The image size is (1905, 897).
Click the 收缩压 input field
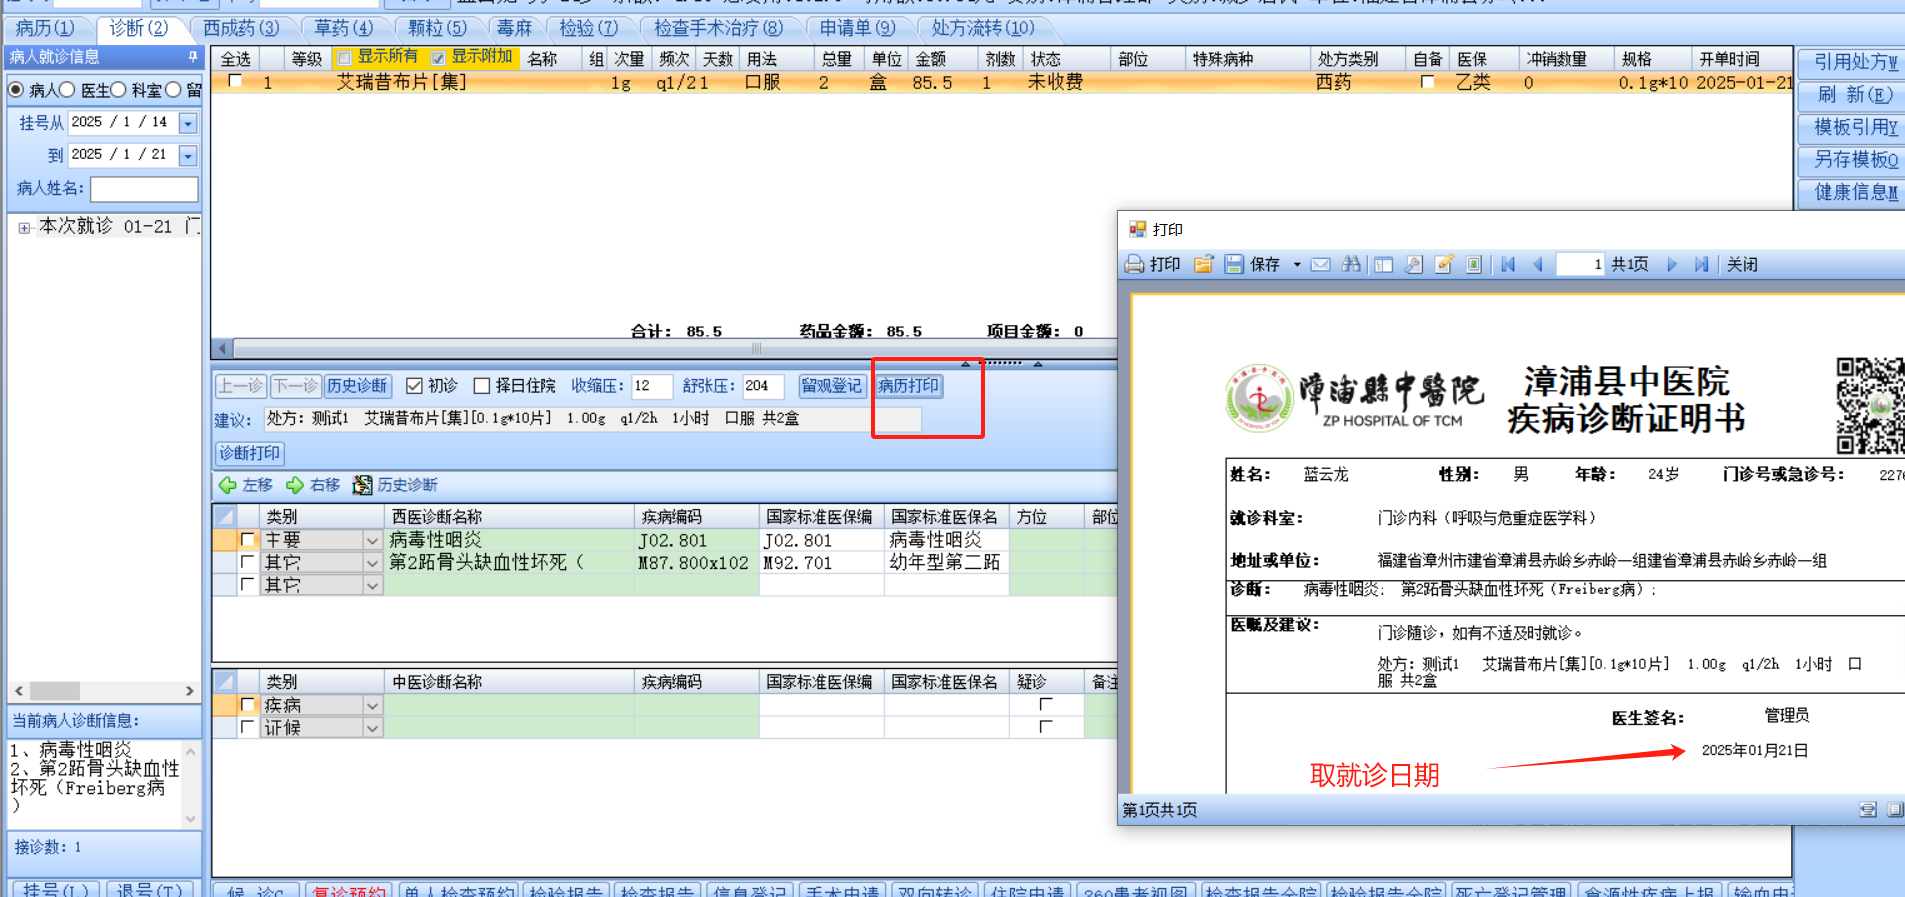click(651, 386)
